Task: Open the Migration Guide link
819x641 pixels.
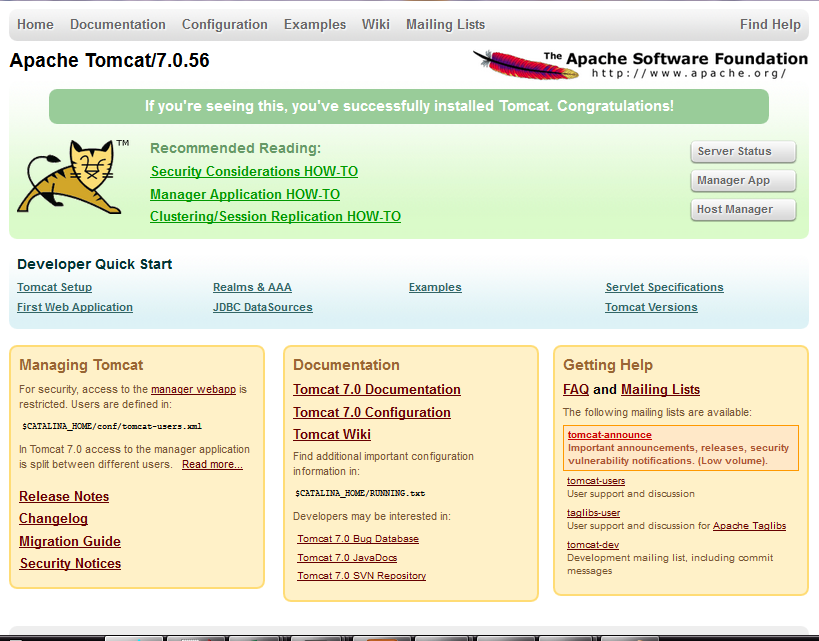Action: click(70, 541)
